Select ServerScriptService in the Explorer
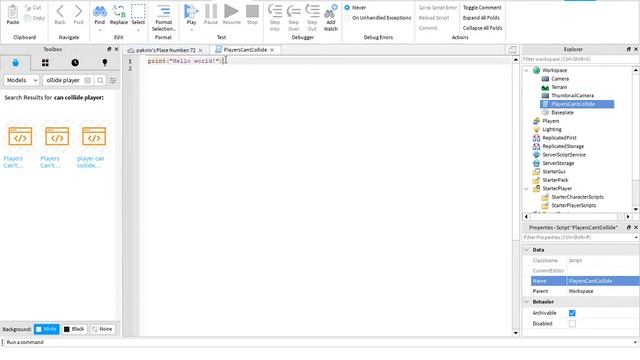Screen dimensions: 640x360 (x=564, y=155)
